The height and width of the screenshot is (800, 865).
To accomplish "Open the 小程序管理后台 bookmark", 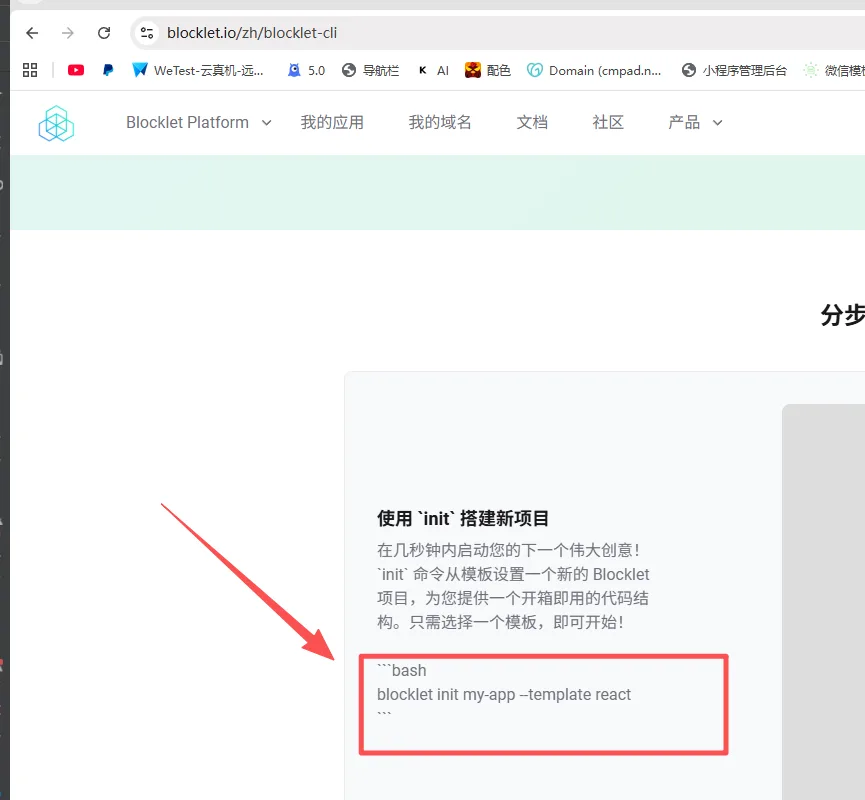I will (734, 70).
